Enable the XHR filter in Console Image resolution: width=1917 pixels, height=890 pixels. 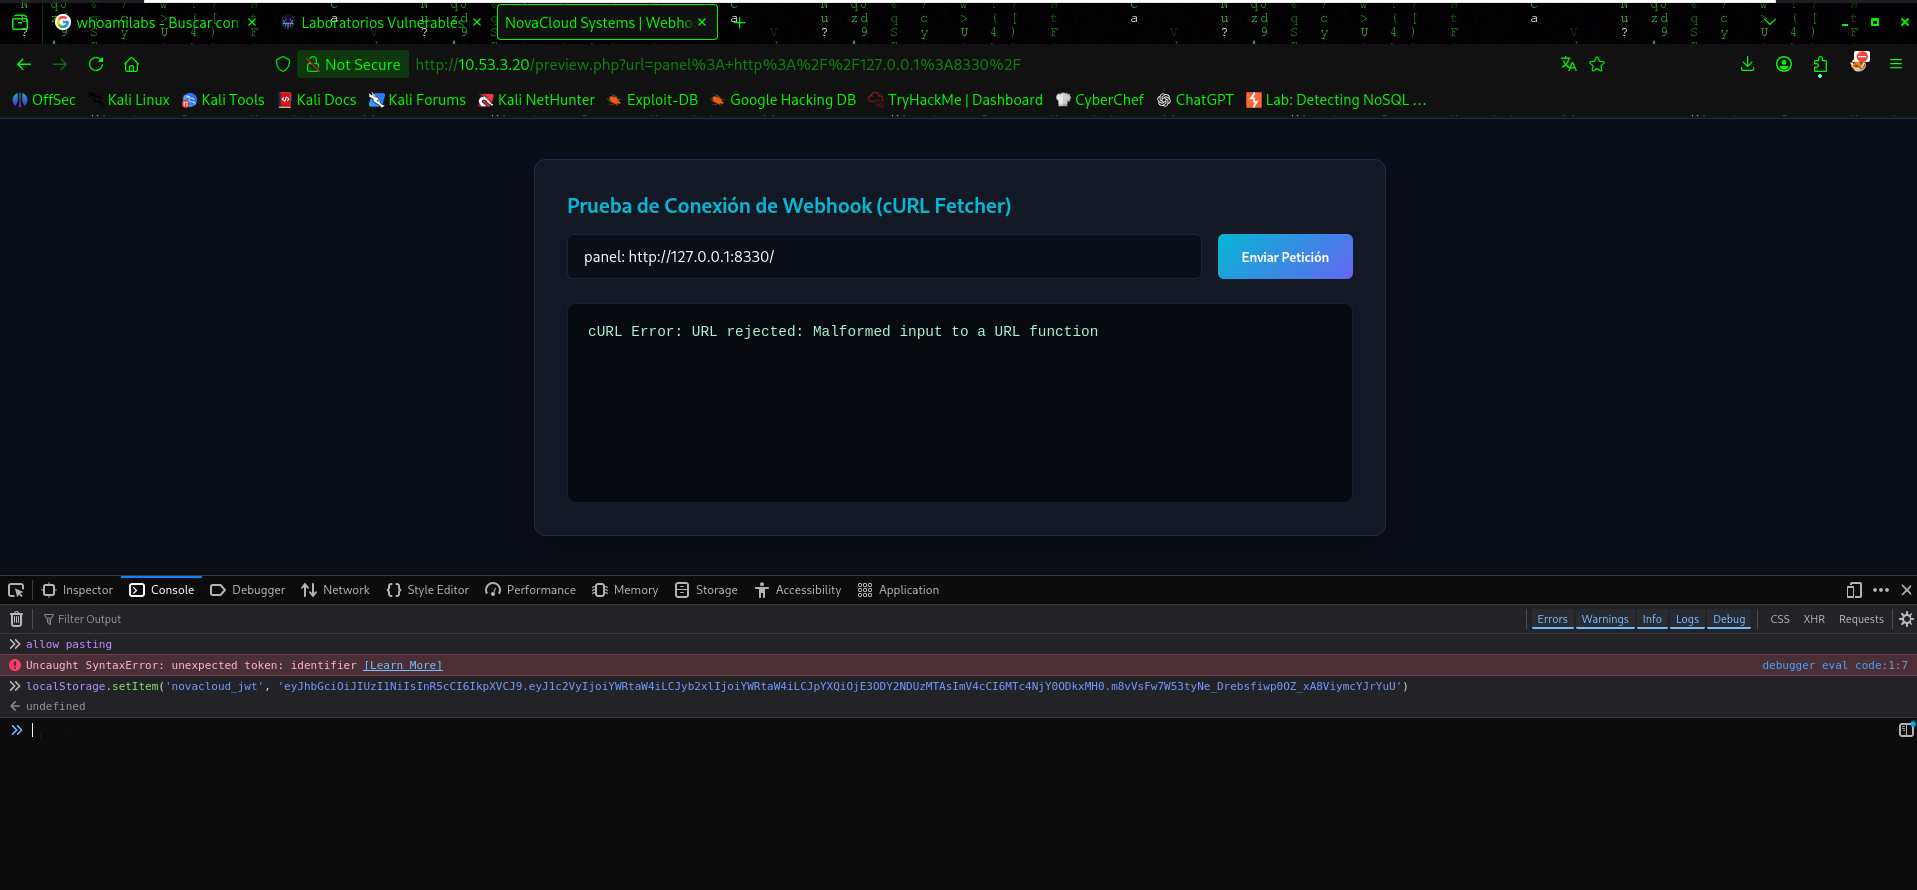point(1814,619)
